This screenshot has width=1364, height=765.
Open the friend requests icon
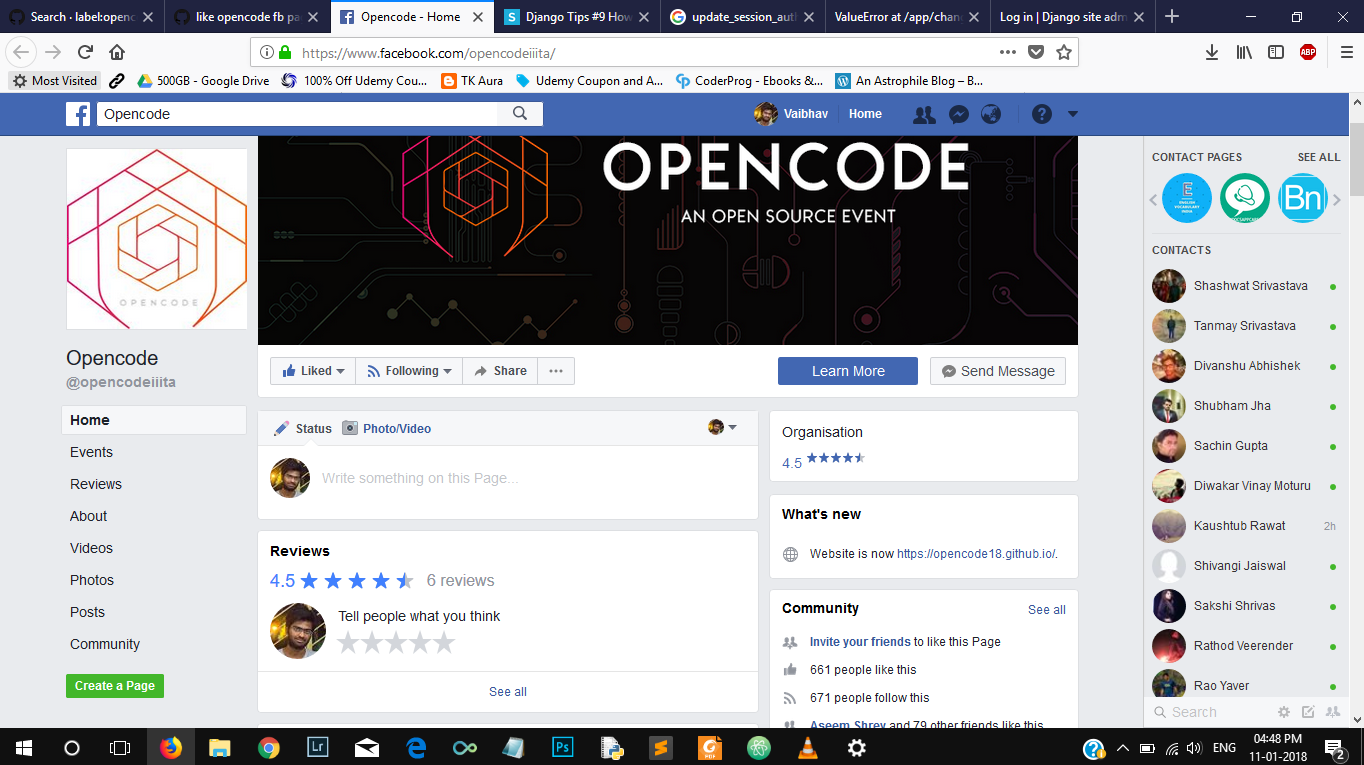pyautogui.click(x=923, y=114)
